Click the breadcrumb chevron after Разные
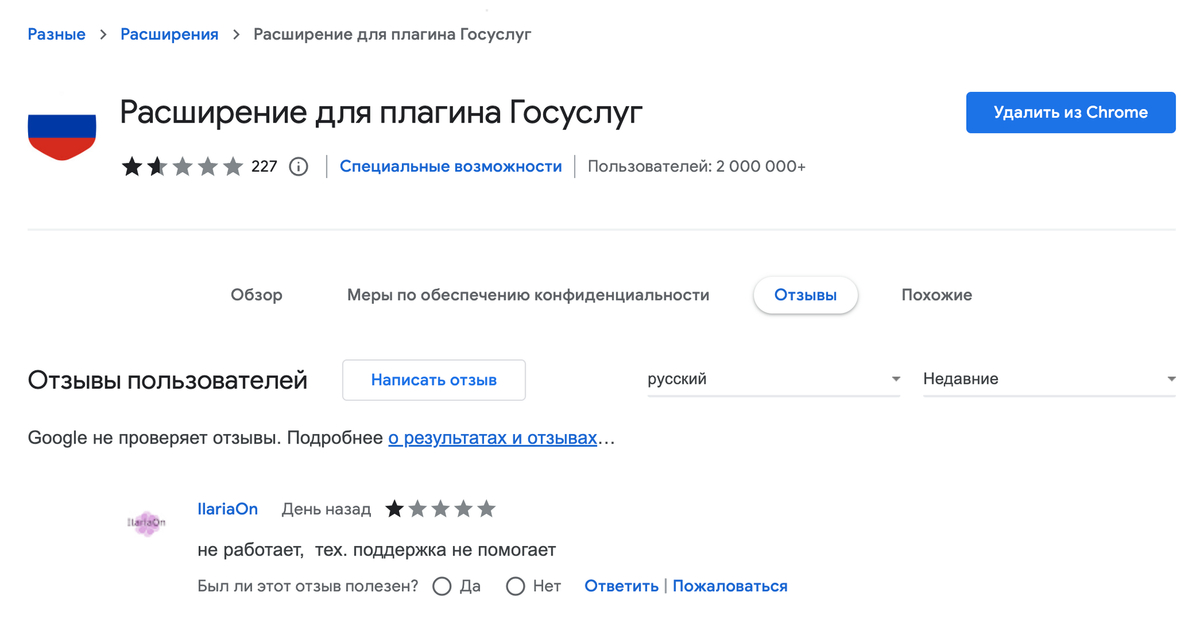1200x628 pixels. point(103,35)
